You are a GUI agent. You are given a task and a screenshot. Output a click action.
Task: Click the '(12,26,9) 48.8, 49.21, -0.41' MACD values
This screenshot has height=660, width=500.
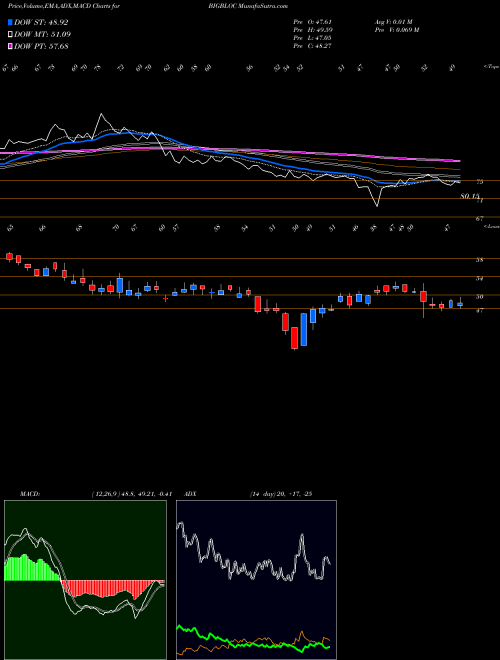pos(132,494)
